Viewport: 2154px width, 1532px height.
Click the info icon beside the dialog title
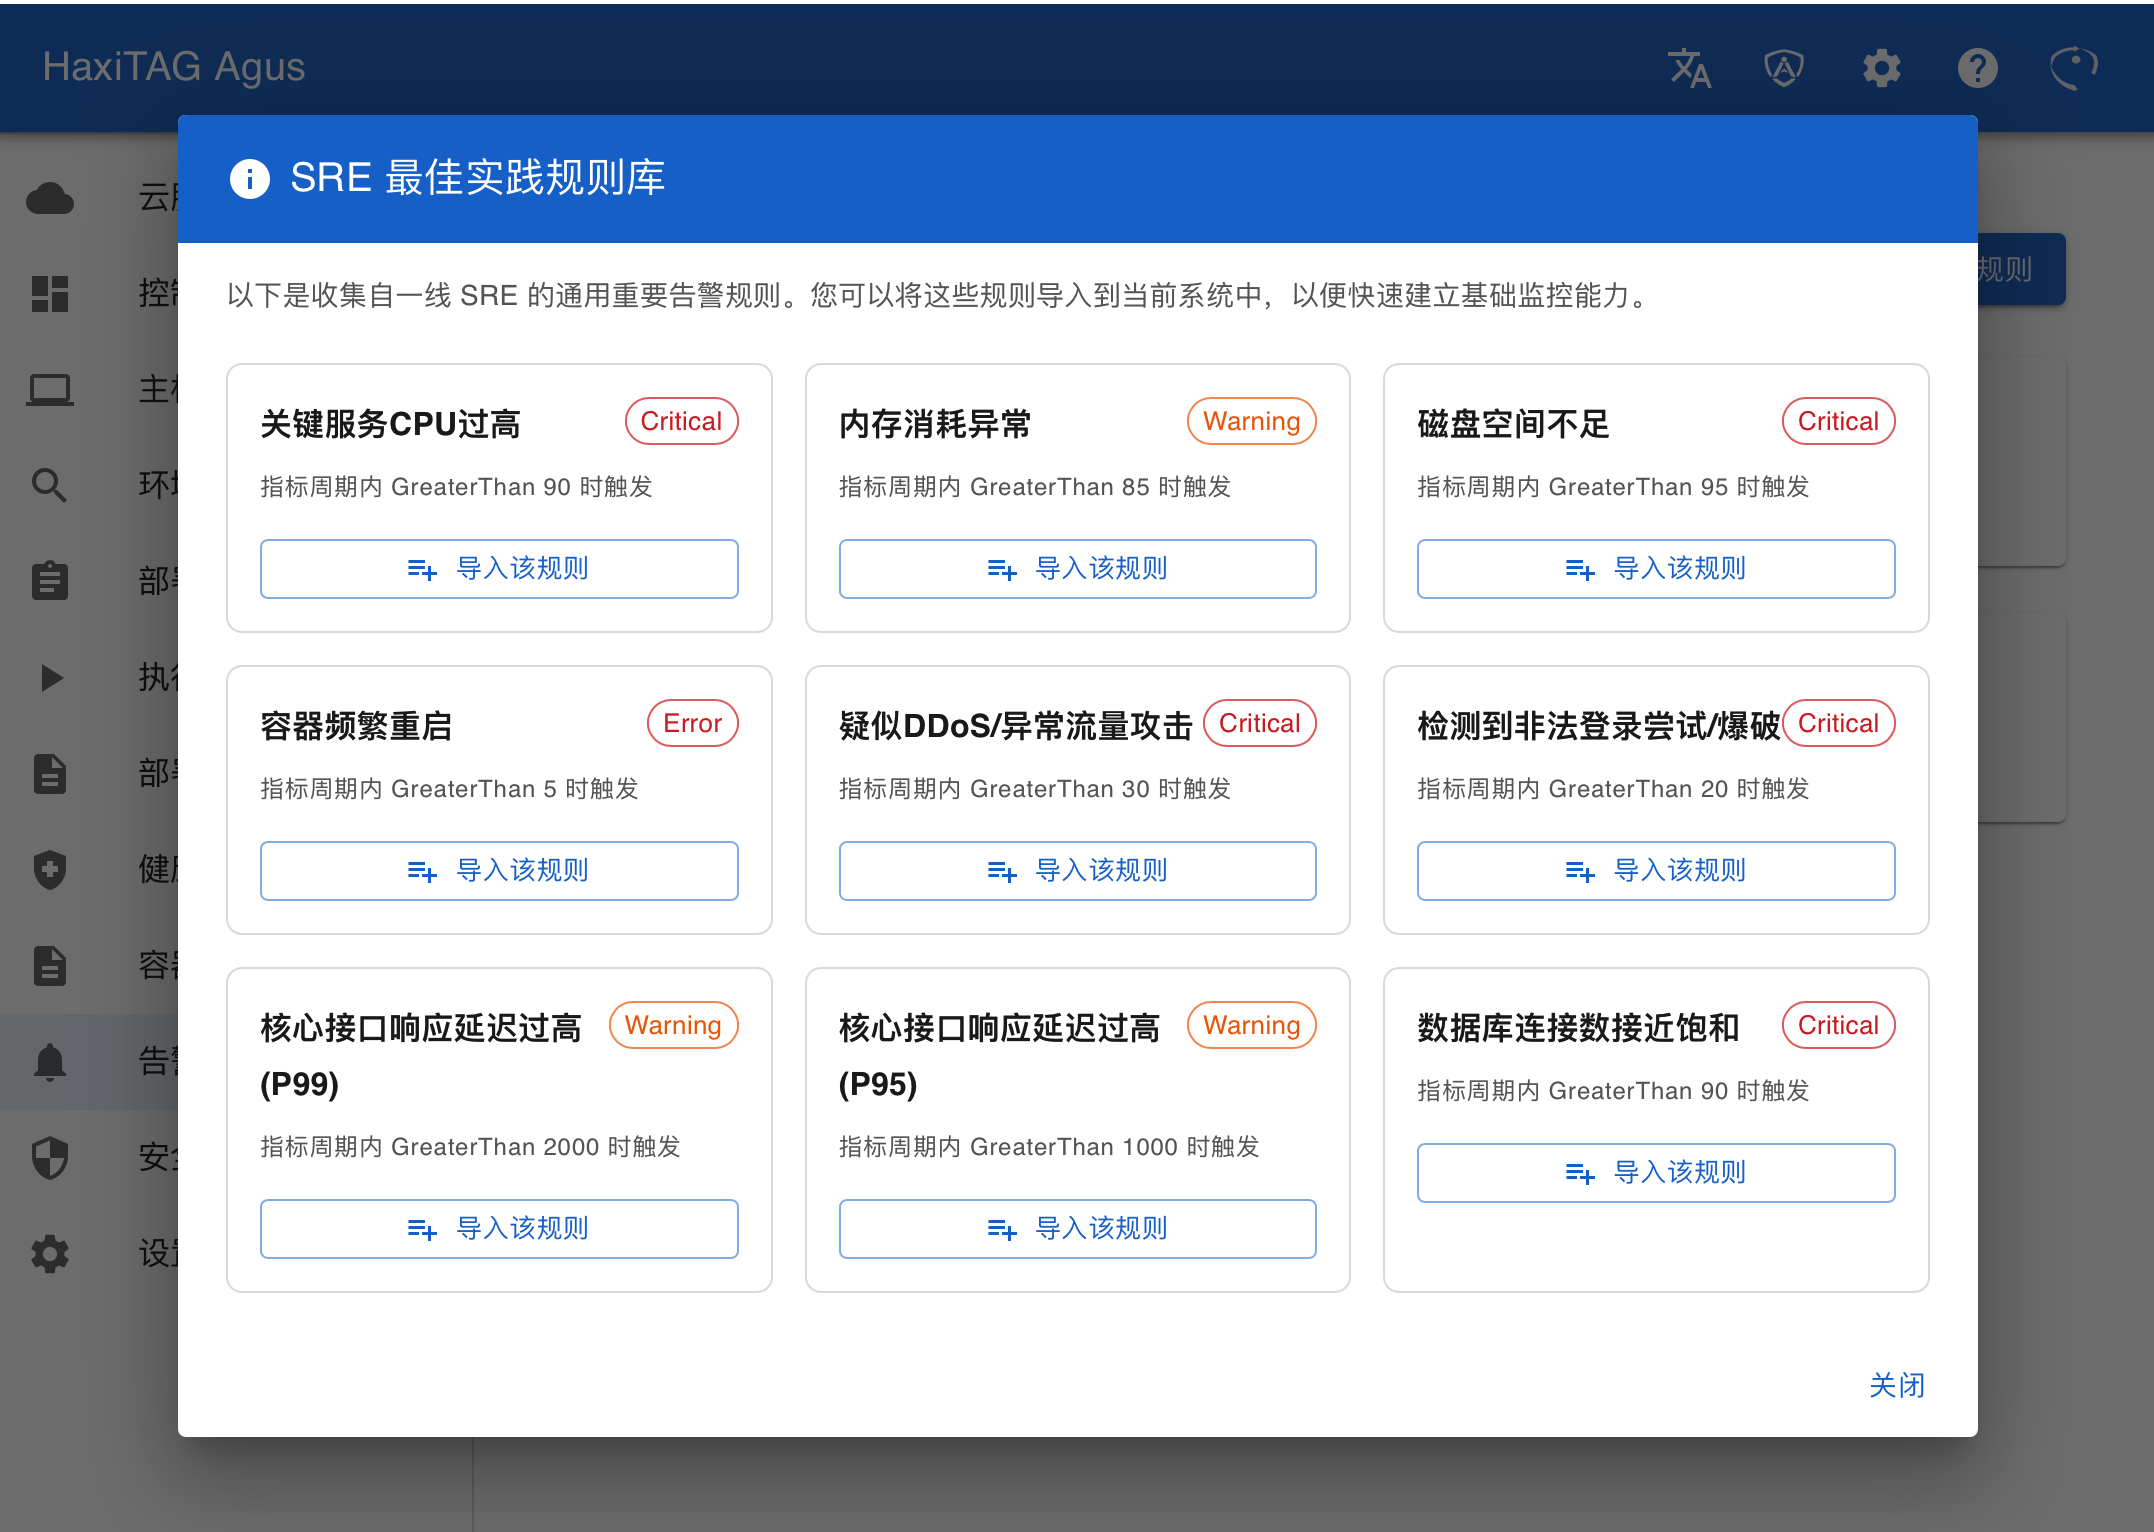coord(250,179)
